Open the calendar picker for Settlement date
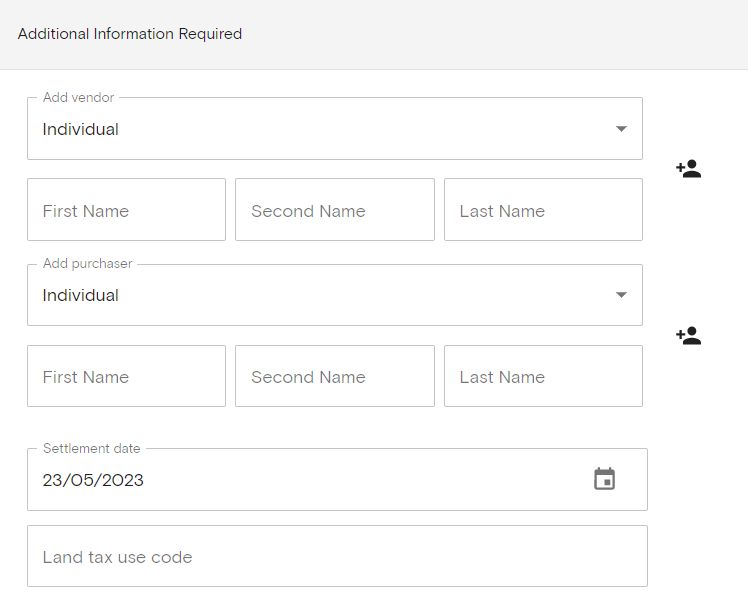Image resolution: width=748 pixels, height=597 pixels. pos(604,479)
